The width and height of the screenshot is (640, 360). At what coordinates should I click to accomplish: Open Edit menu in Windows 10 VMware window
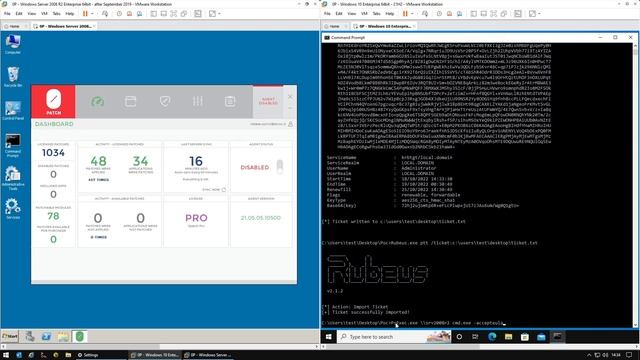point(339,13)
